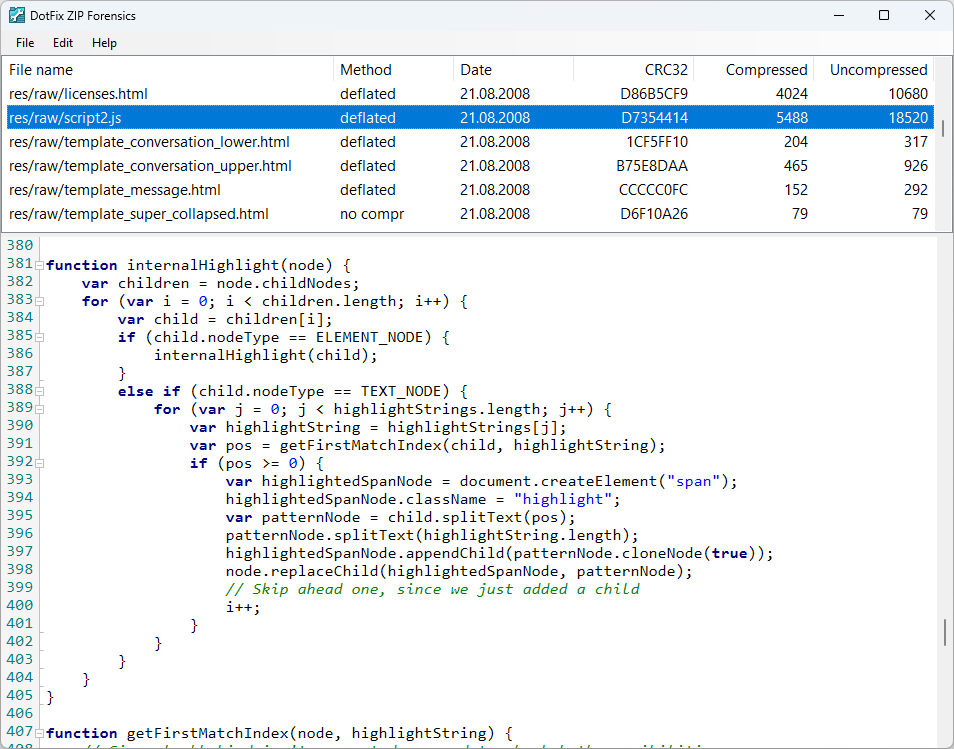Place cursor on the "span" string literal
This screenshot has width=954, height=749.
[x=693, y=481]
